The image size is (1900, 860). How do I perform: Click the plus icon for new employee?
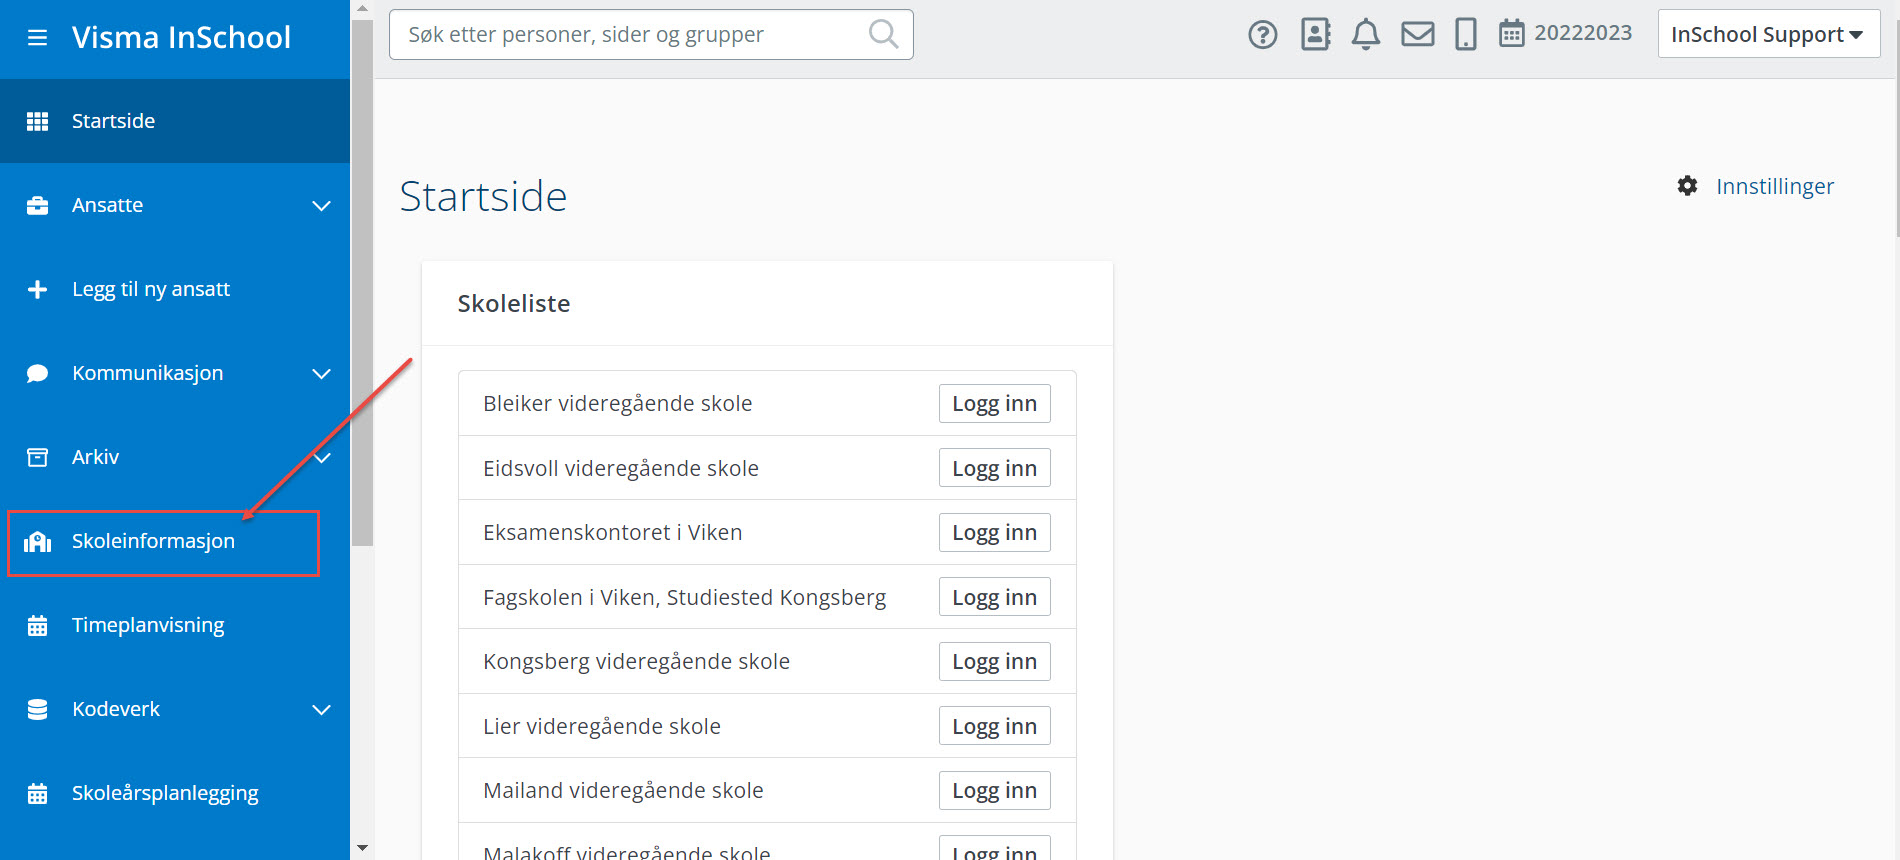pos(37,289)
